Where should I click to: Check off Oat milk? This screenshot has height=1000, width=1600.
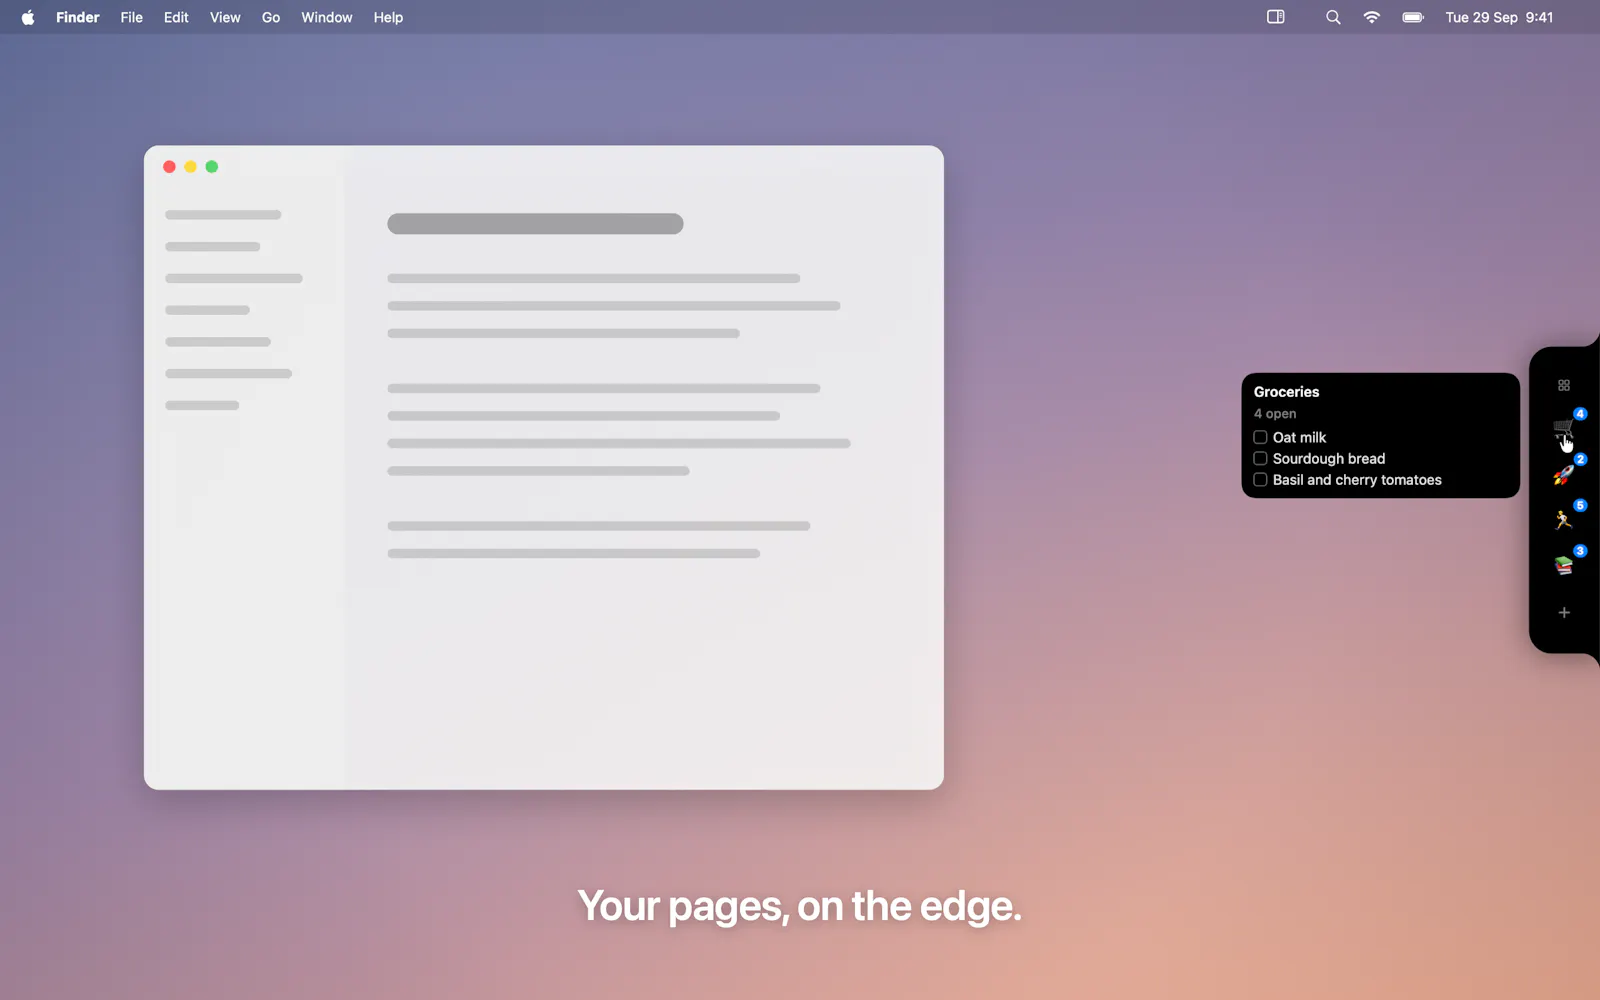click(x=1260, y=437)
